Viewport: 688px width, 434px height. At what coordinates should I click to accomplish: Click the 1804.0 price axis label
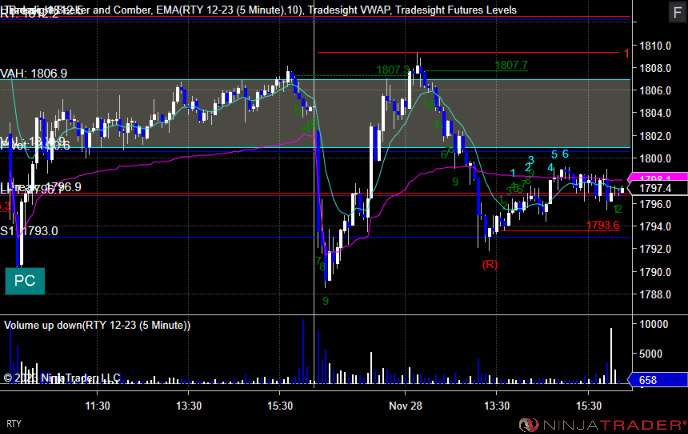pos(656,113)
